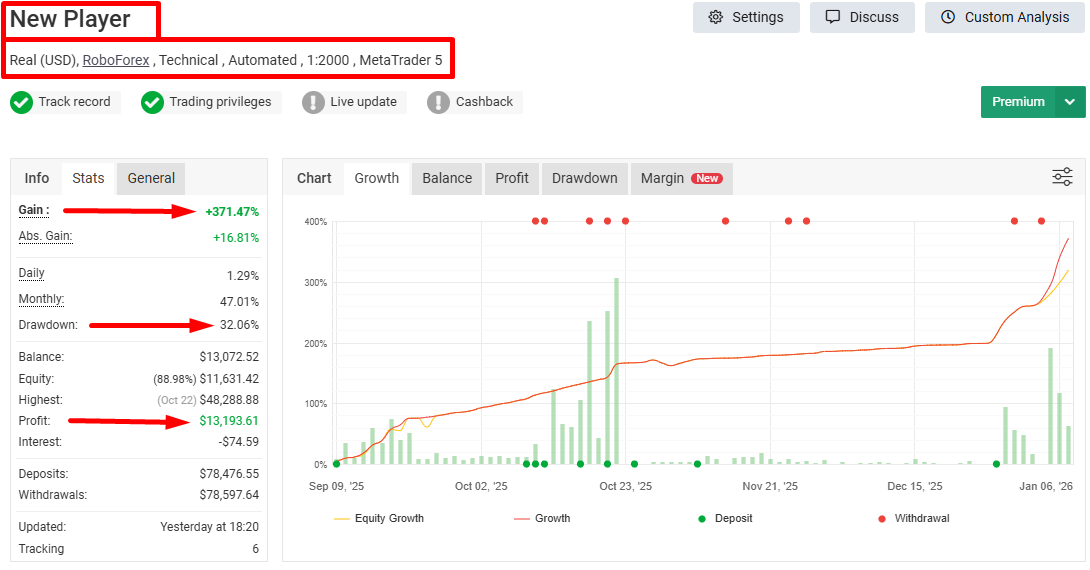The width and height of the screenshot is (1090, 570).
Task: Click the Track record label
Action: coord(74,102)
